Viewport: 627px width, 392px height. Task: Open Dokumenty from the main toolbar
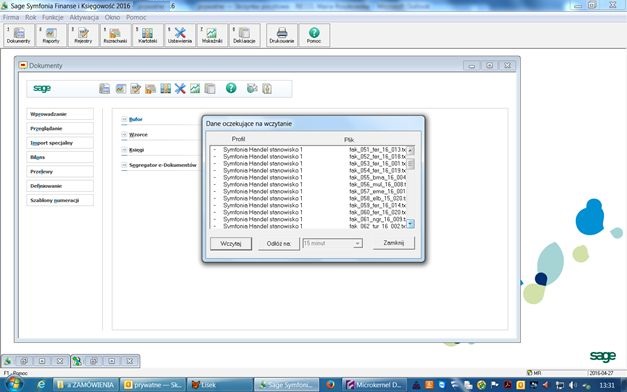pyautogui.click(x=19, y=35)
